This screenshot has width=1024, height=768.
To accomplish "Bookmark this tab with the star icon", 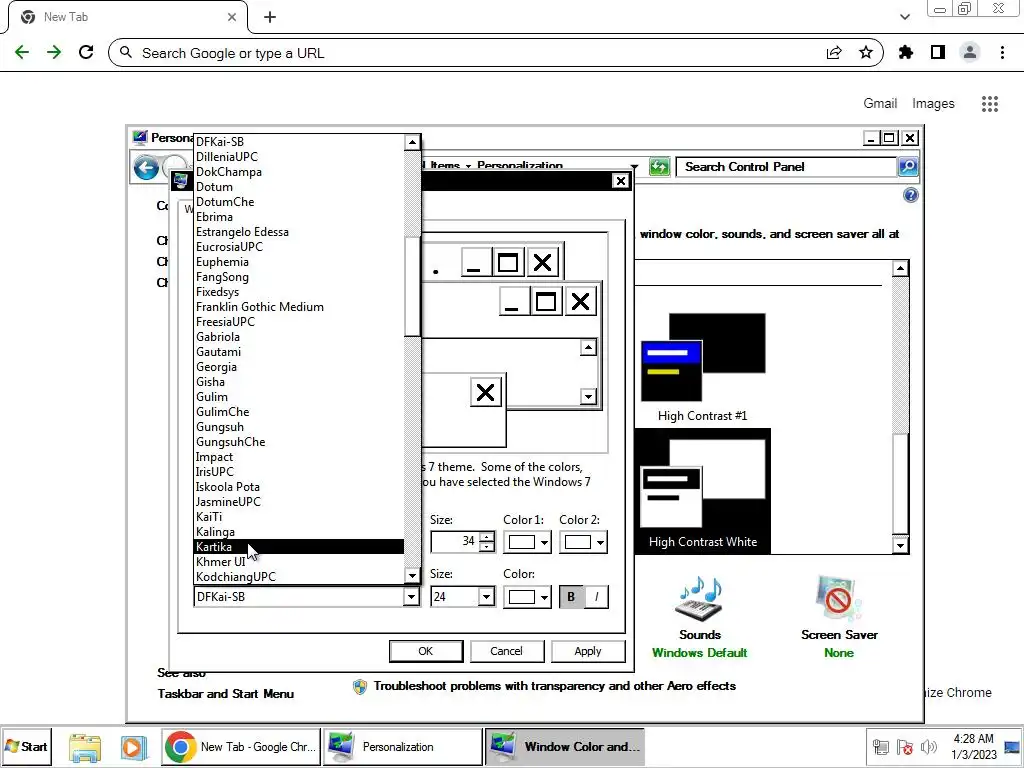I will [x=866, y=53].
